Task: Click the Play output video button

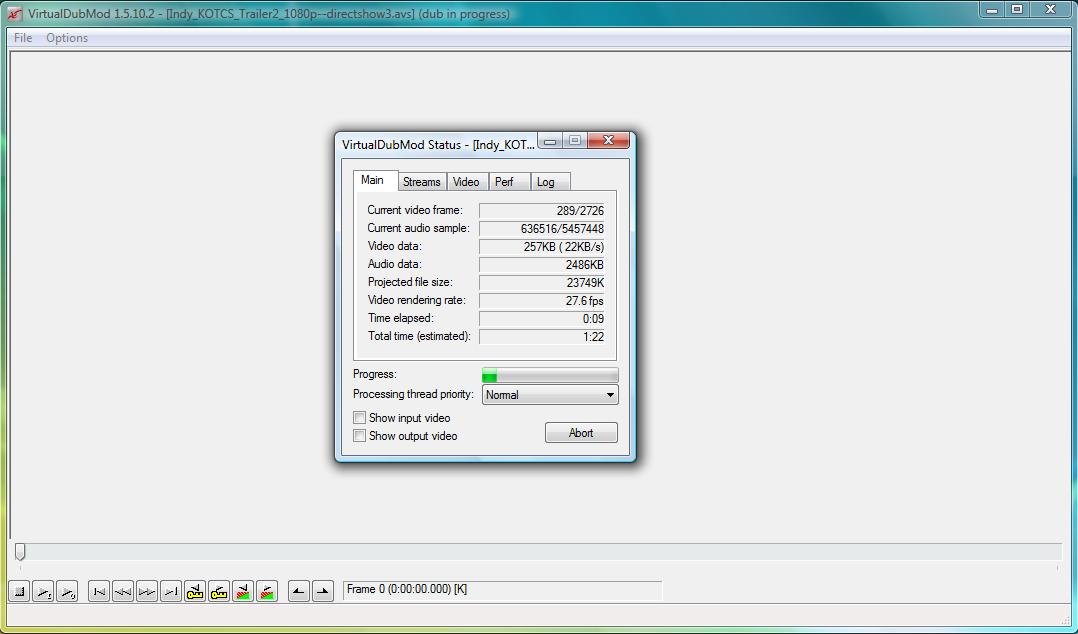Action: coord(67,591)
